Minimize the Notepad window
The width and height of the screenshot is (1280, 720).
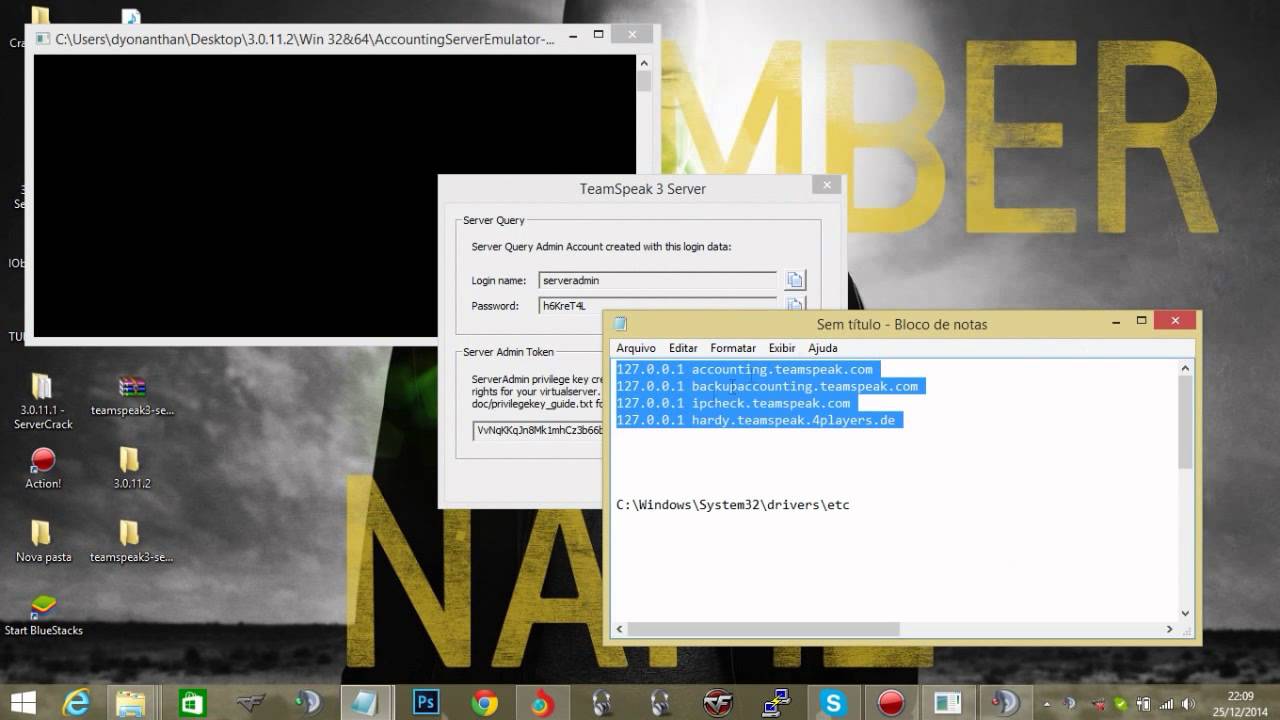tap(1117, 321)
